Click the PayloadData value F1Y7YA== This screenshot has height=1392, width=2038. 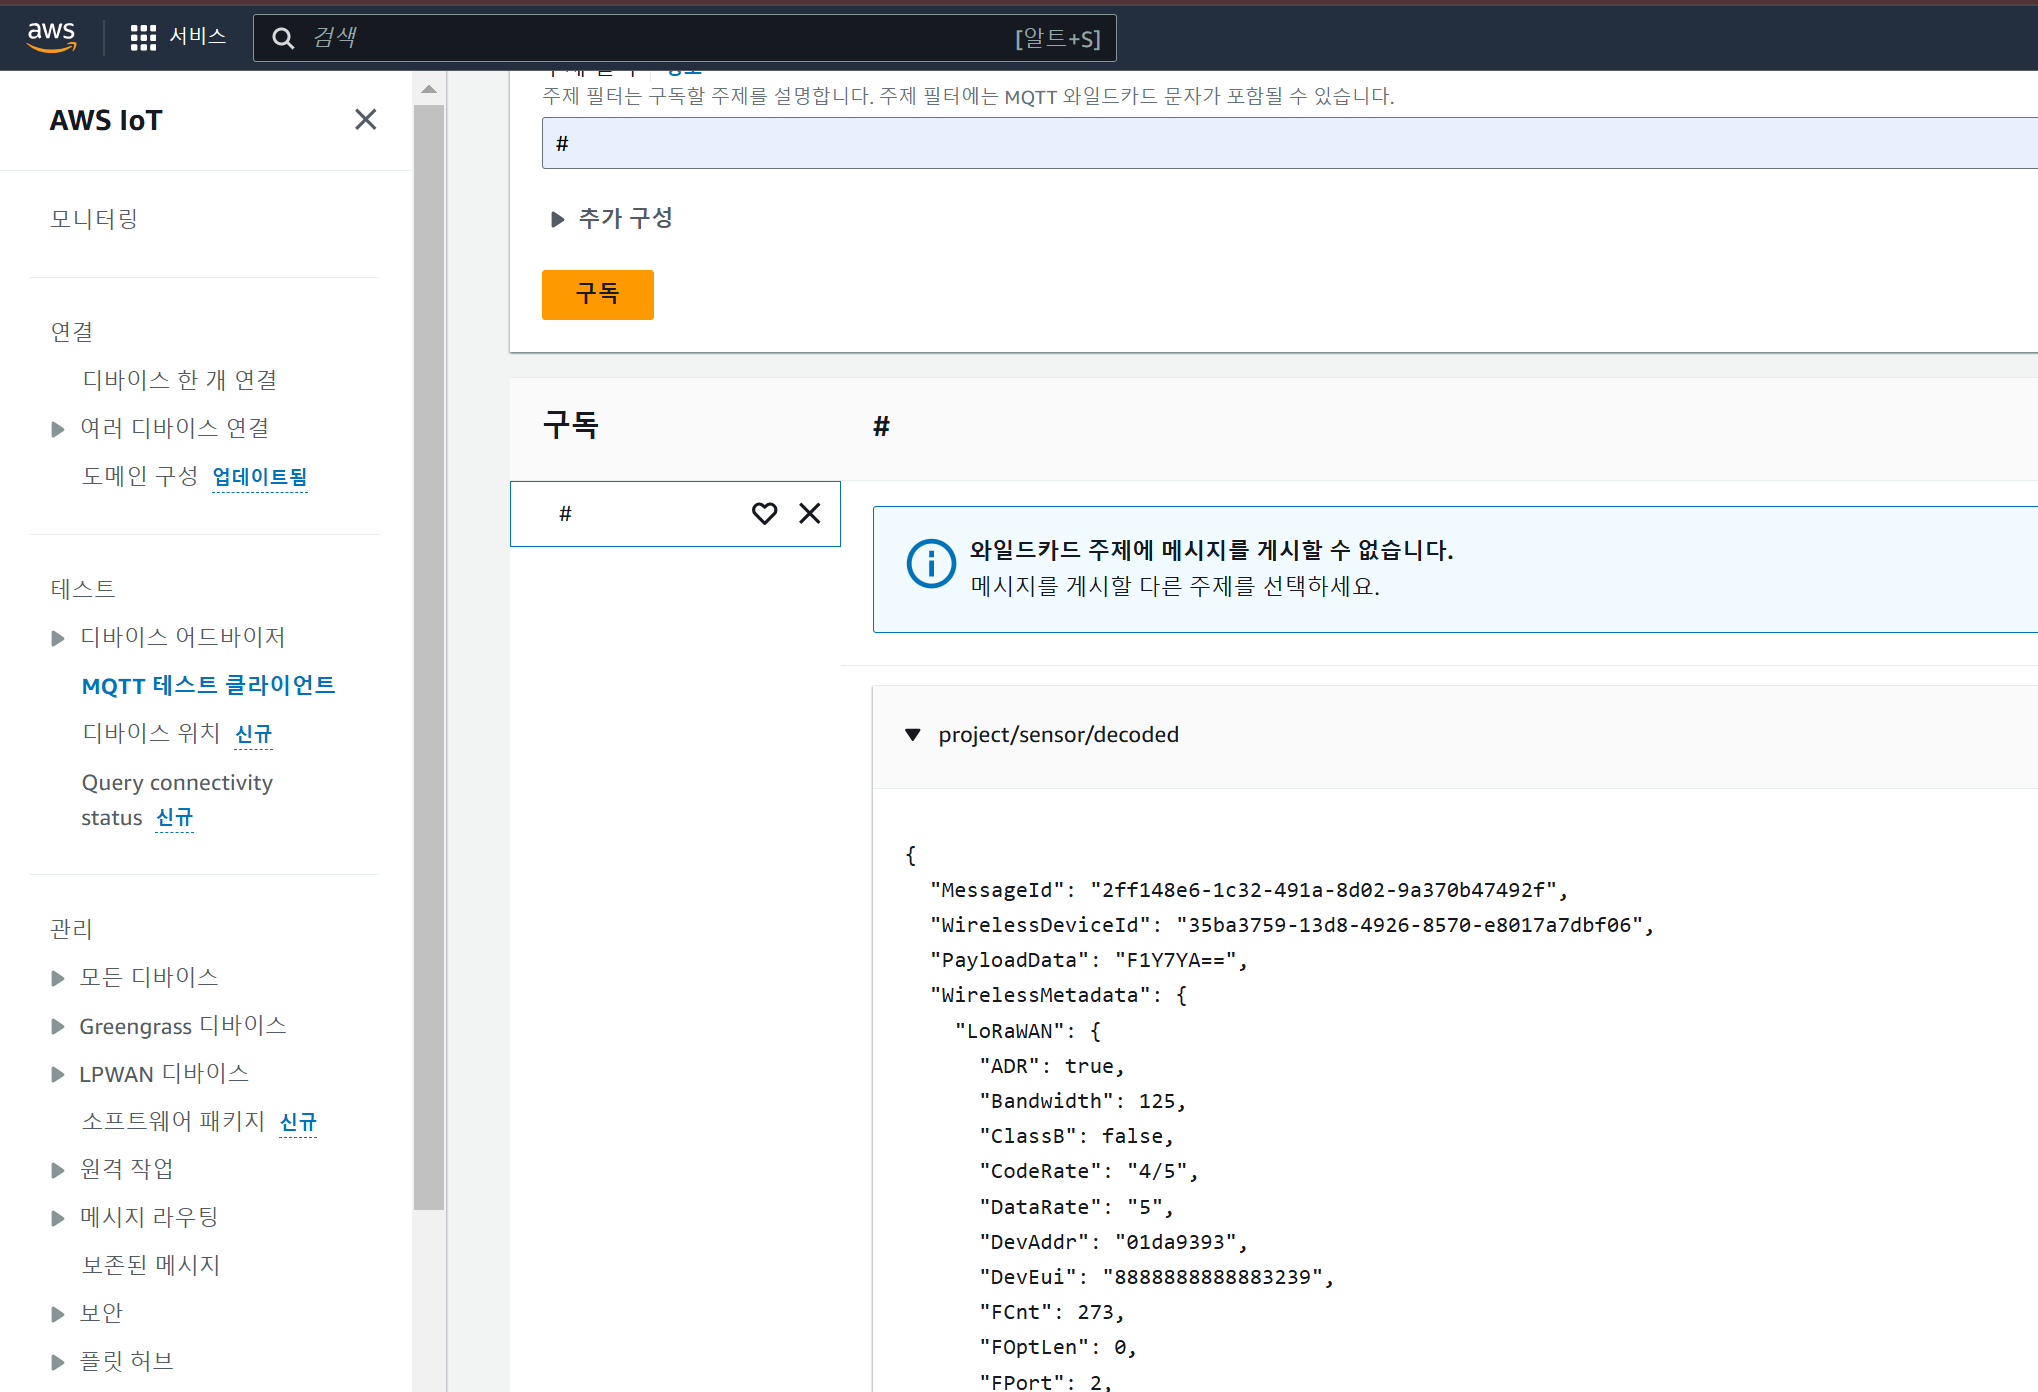pos(1176,960)
